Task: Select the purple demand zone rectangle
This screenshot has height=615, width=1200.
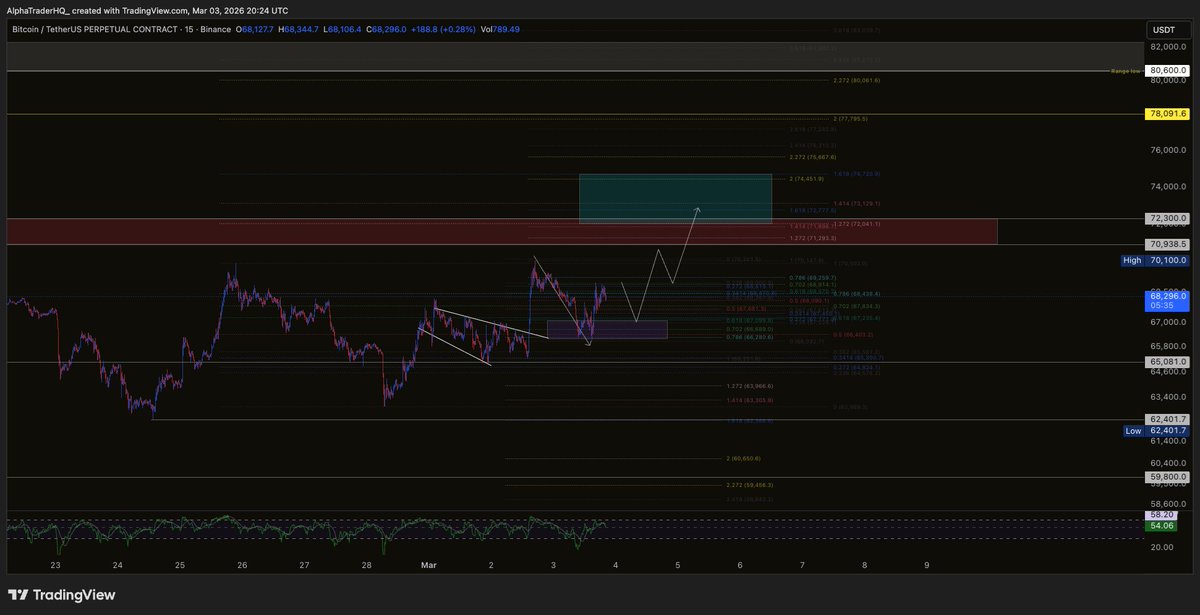Action: point(607,329)
